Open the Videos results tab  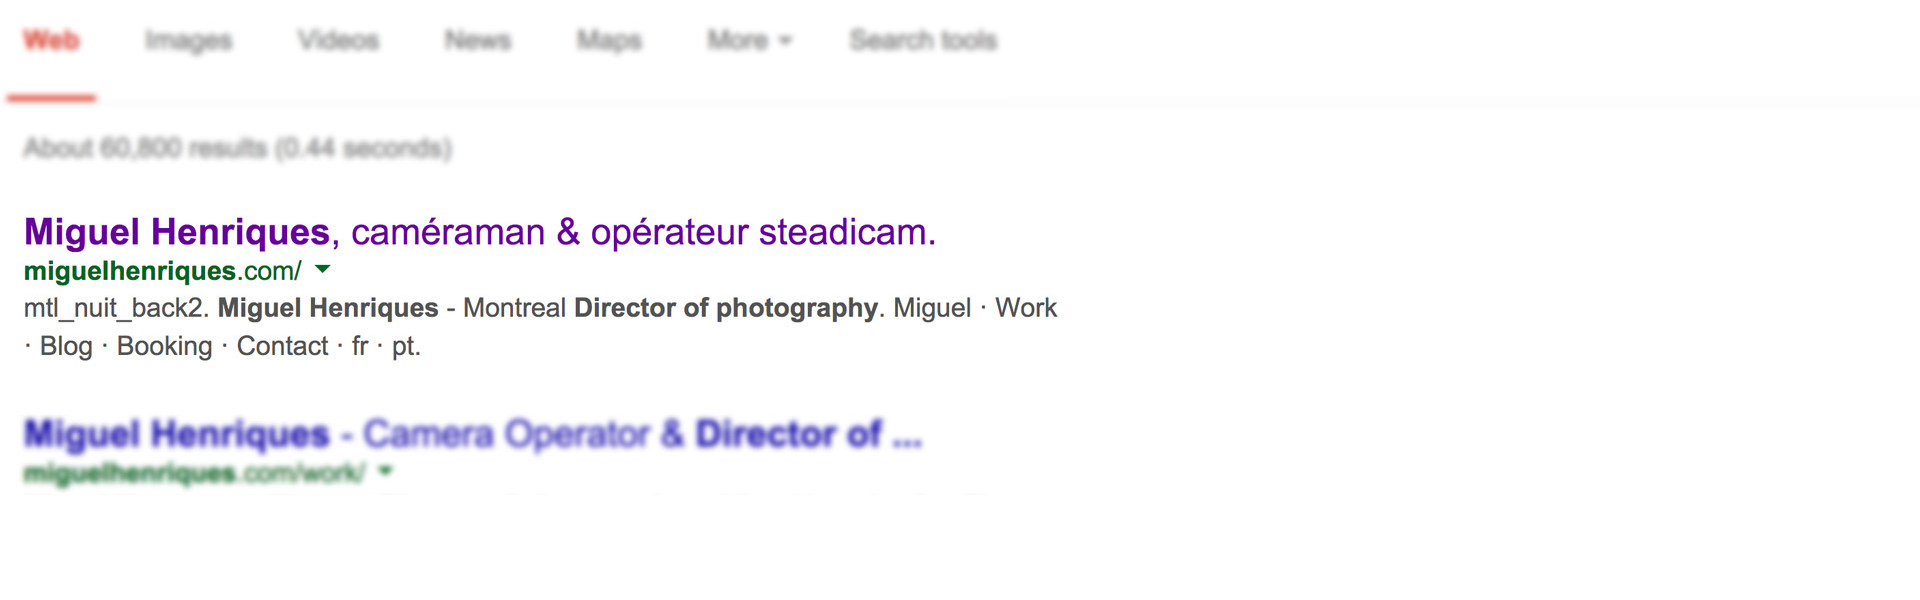coord(338,40)
